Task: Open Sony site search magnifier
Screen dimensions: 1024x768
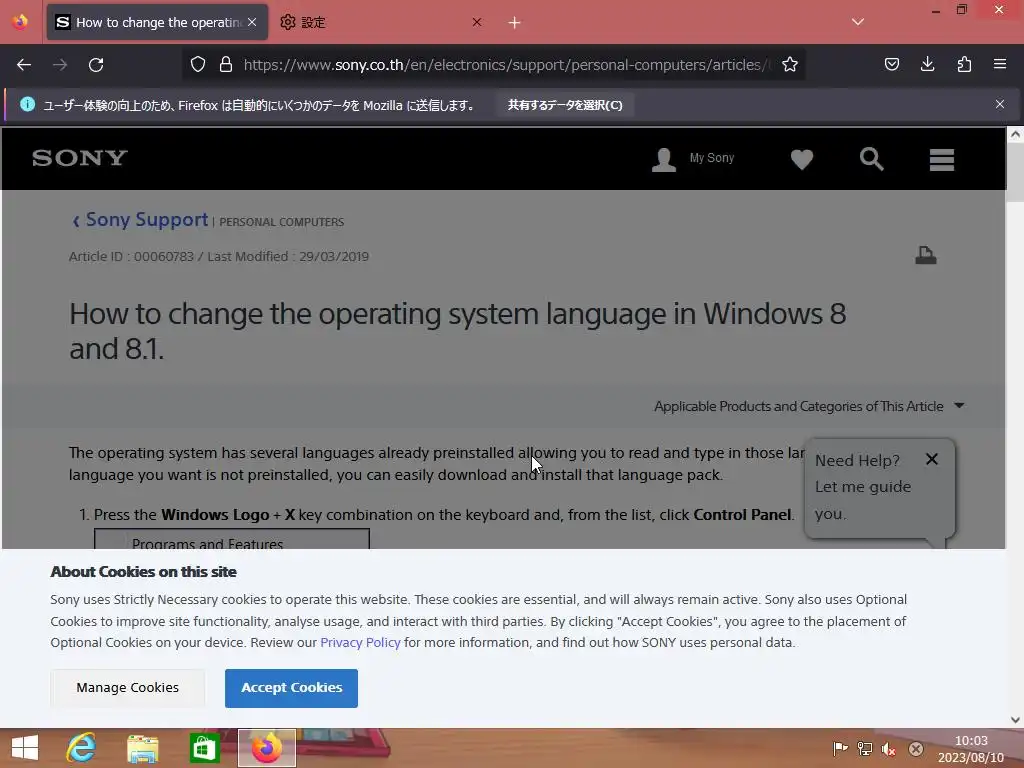Action: click(x=871, y=159)
